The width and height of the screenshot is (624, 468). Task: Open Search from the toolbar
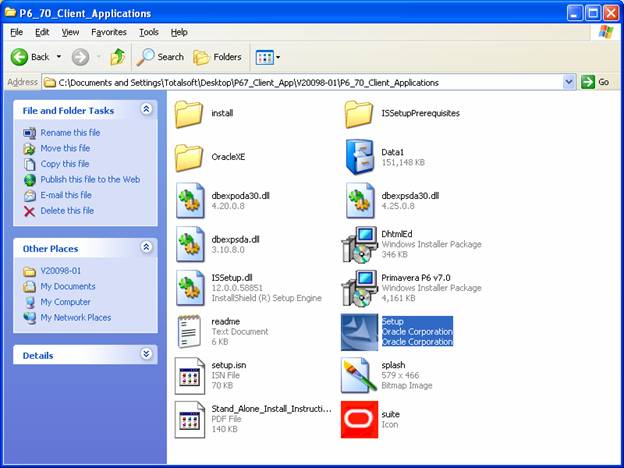point(160,57)
